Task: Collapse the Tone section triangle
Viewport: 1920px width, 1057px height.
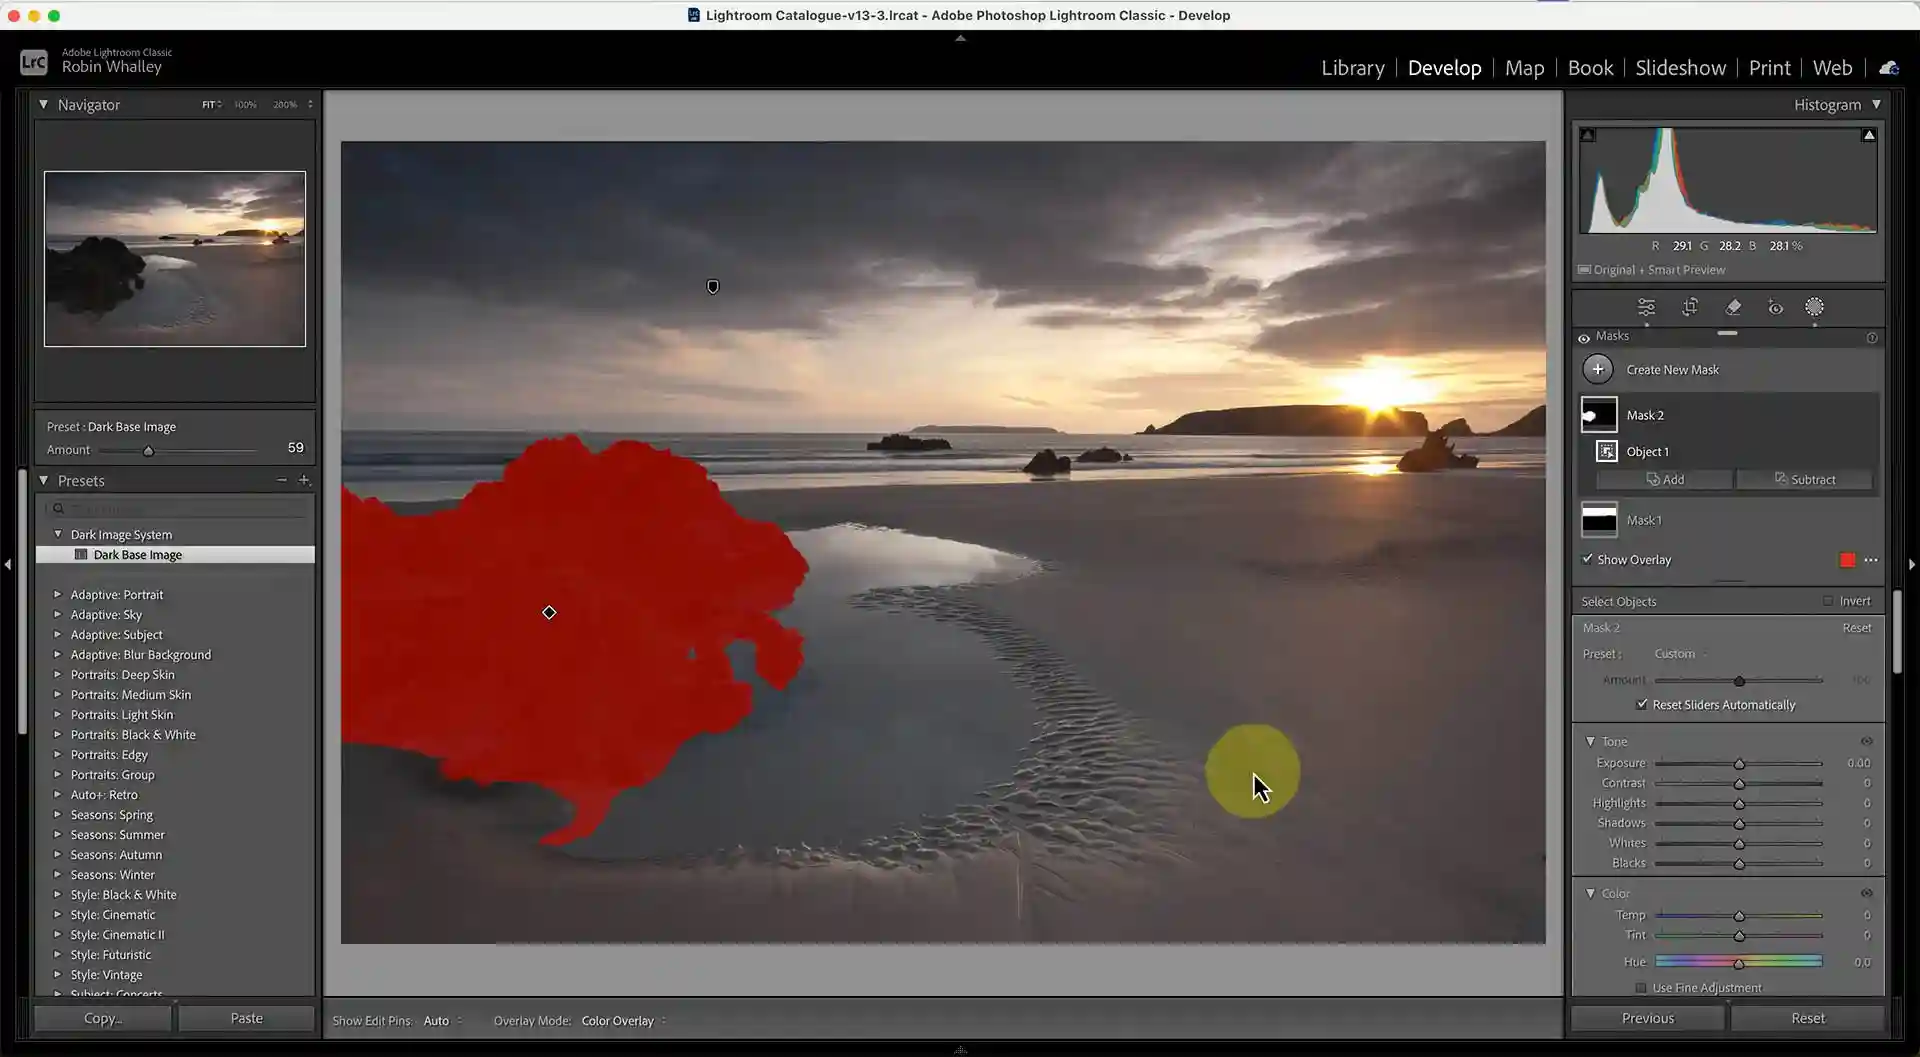Action: tap(1590, 741)
